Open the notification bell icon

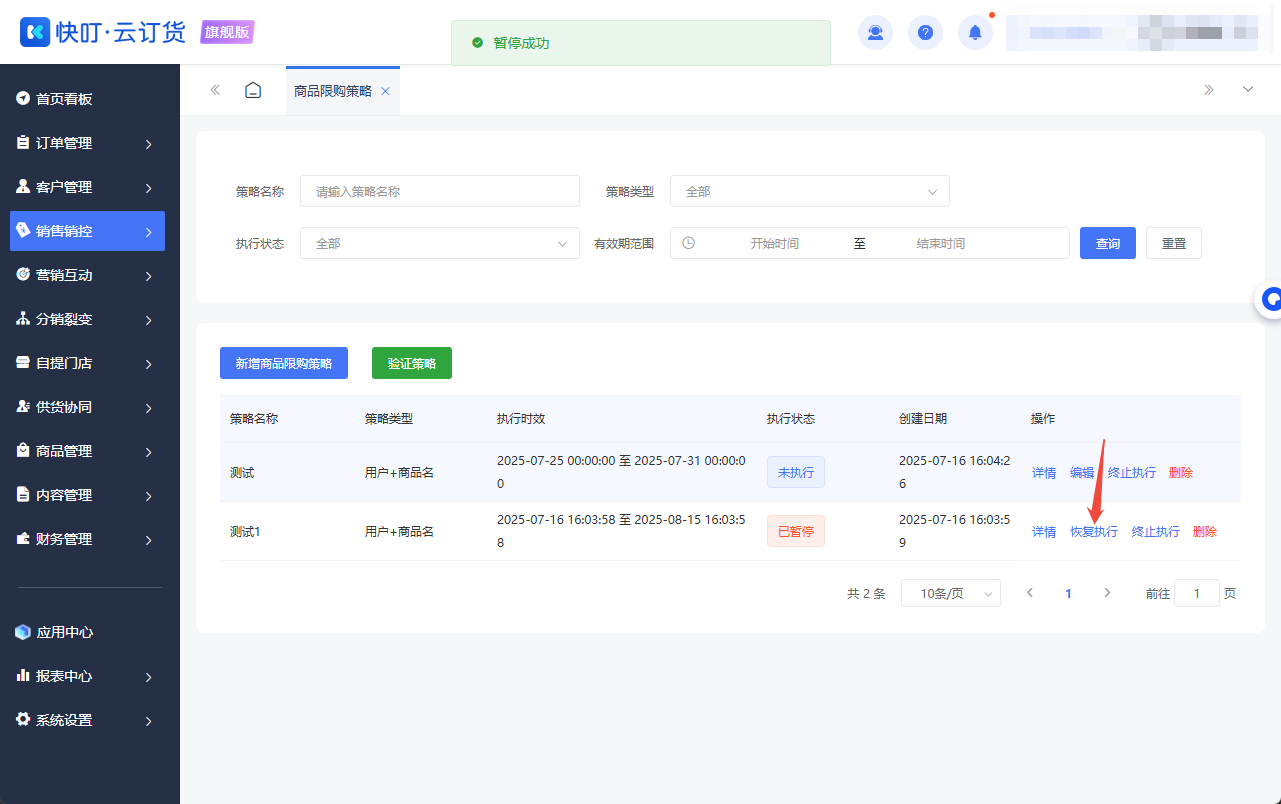tap(975, 33)
